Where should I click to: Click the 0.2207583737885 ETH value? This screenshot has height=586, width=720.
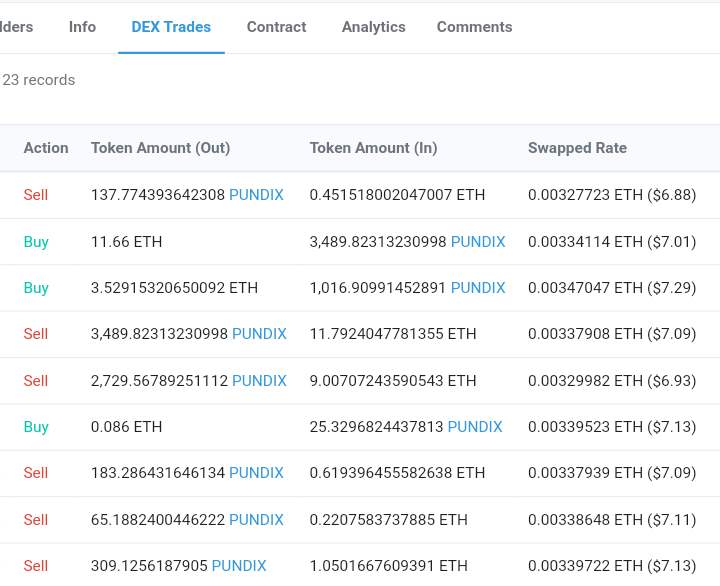388,520
